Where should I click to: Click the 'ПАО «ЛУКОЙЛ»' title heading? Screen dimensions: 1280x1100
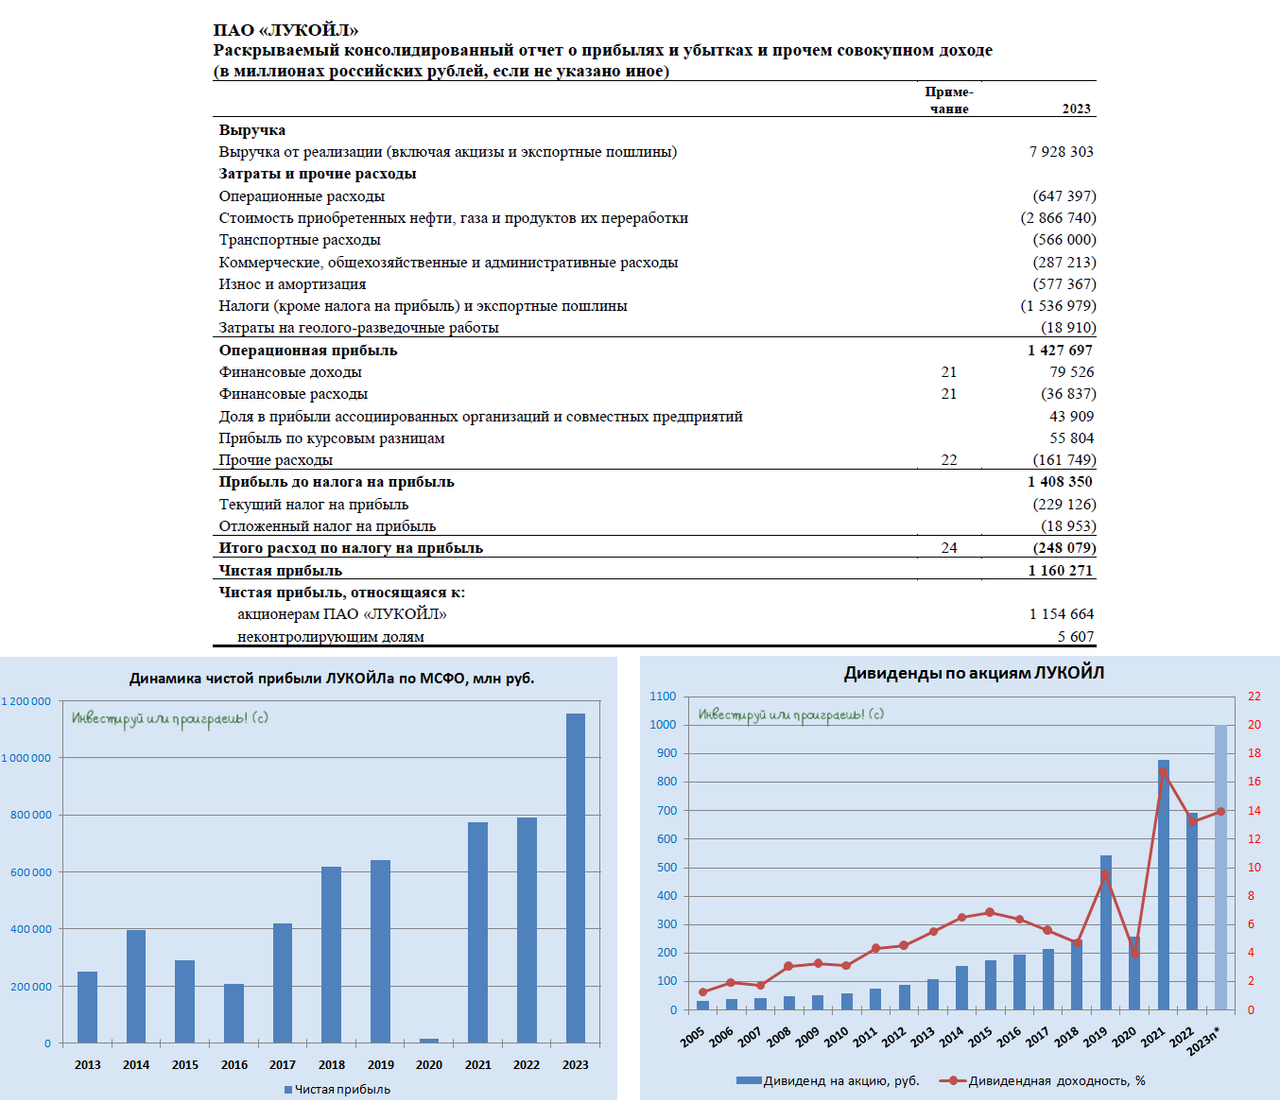[x=286, y=30]
